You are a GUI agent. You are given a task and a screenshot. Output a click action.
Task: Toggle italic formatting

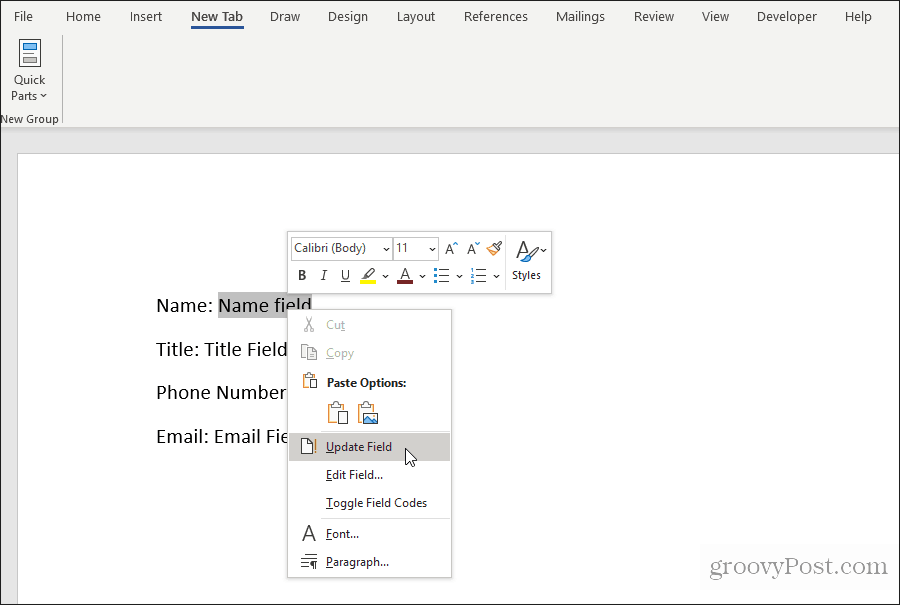323,275
